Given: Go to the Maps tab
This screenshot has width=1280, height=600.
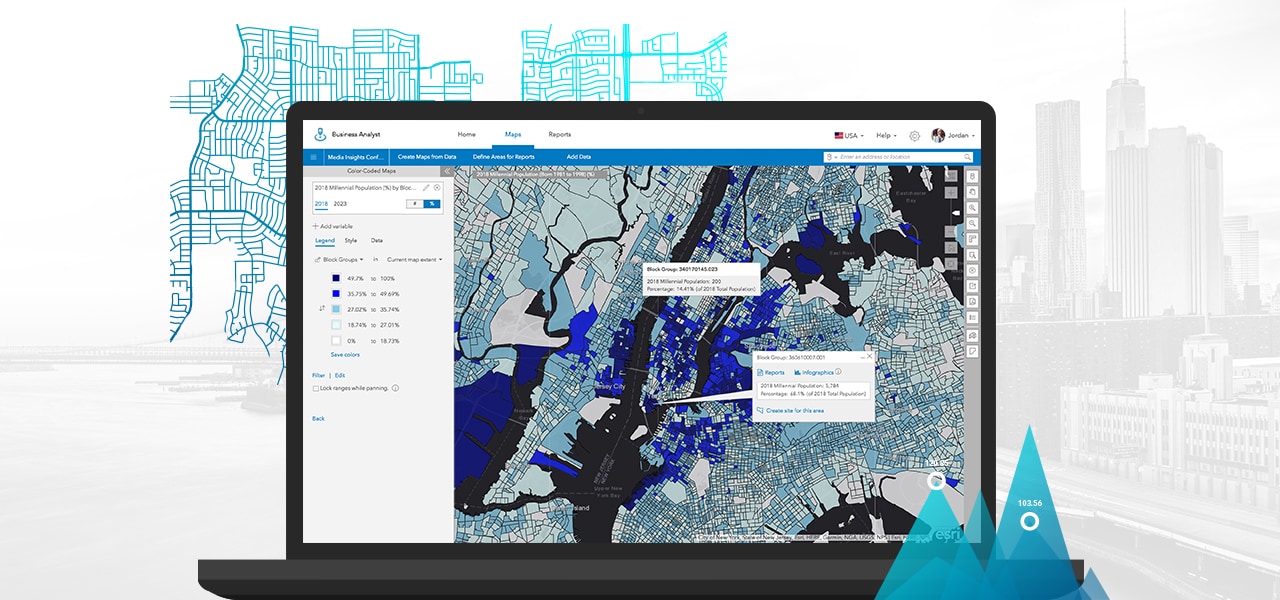Looking at the screenshot, I should 513,134.
